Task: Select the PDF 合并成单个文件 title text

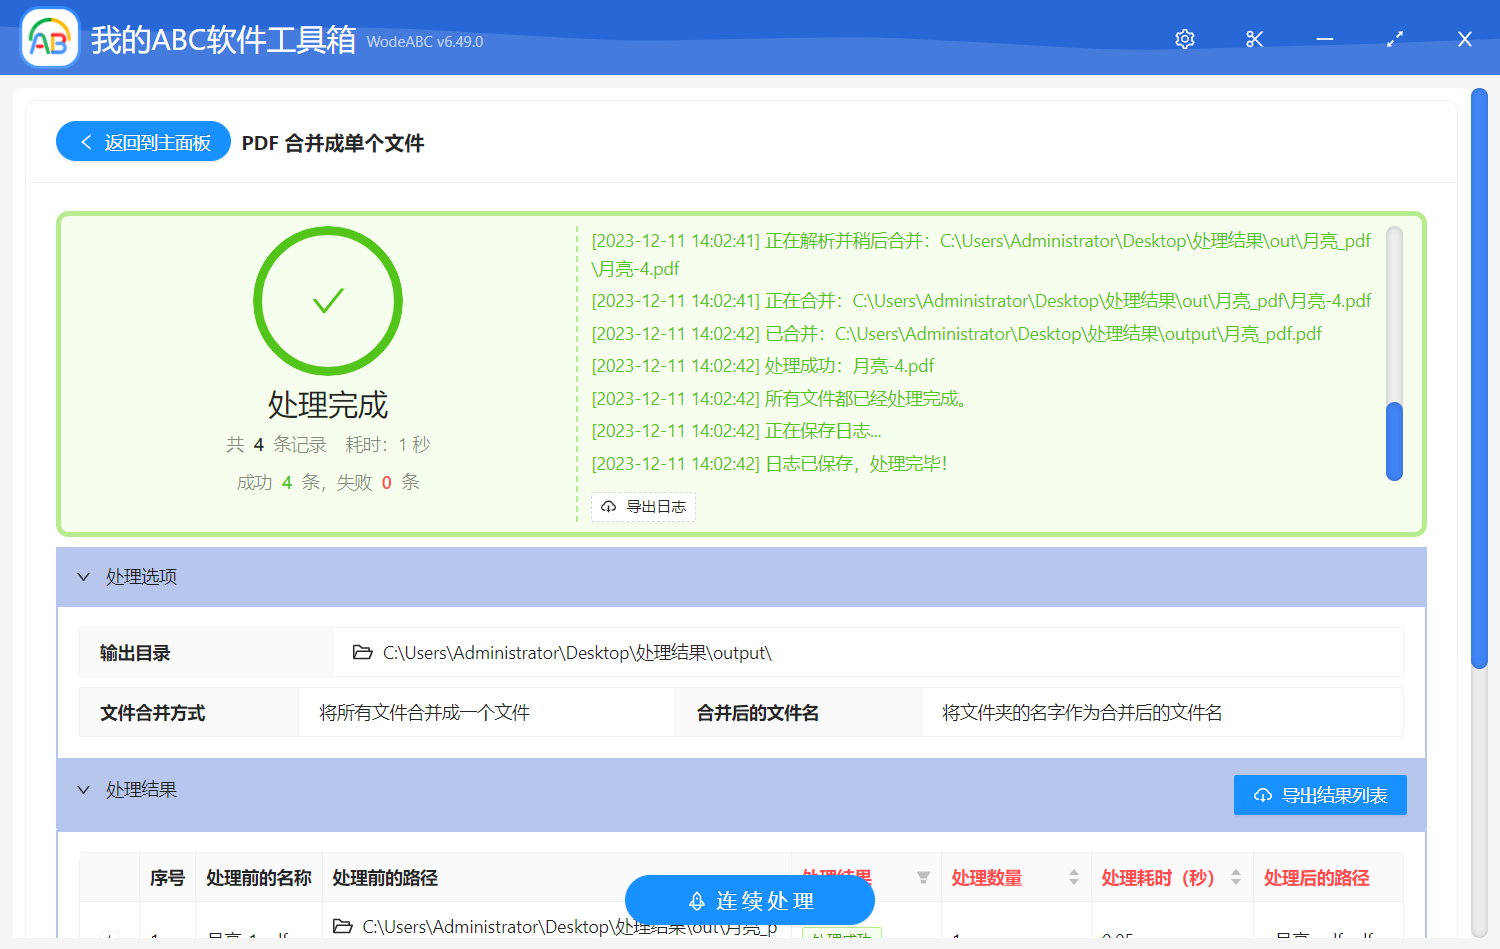Action: click(x=332, y=143)
